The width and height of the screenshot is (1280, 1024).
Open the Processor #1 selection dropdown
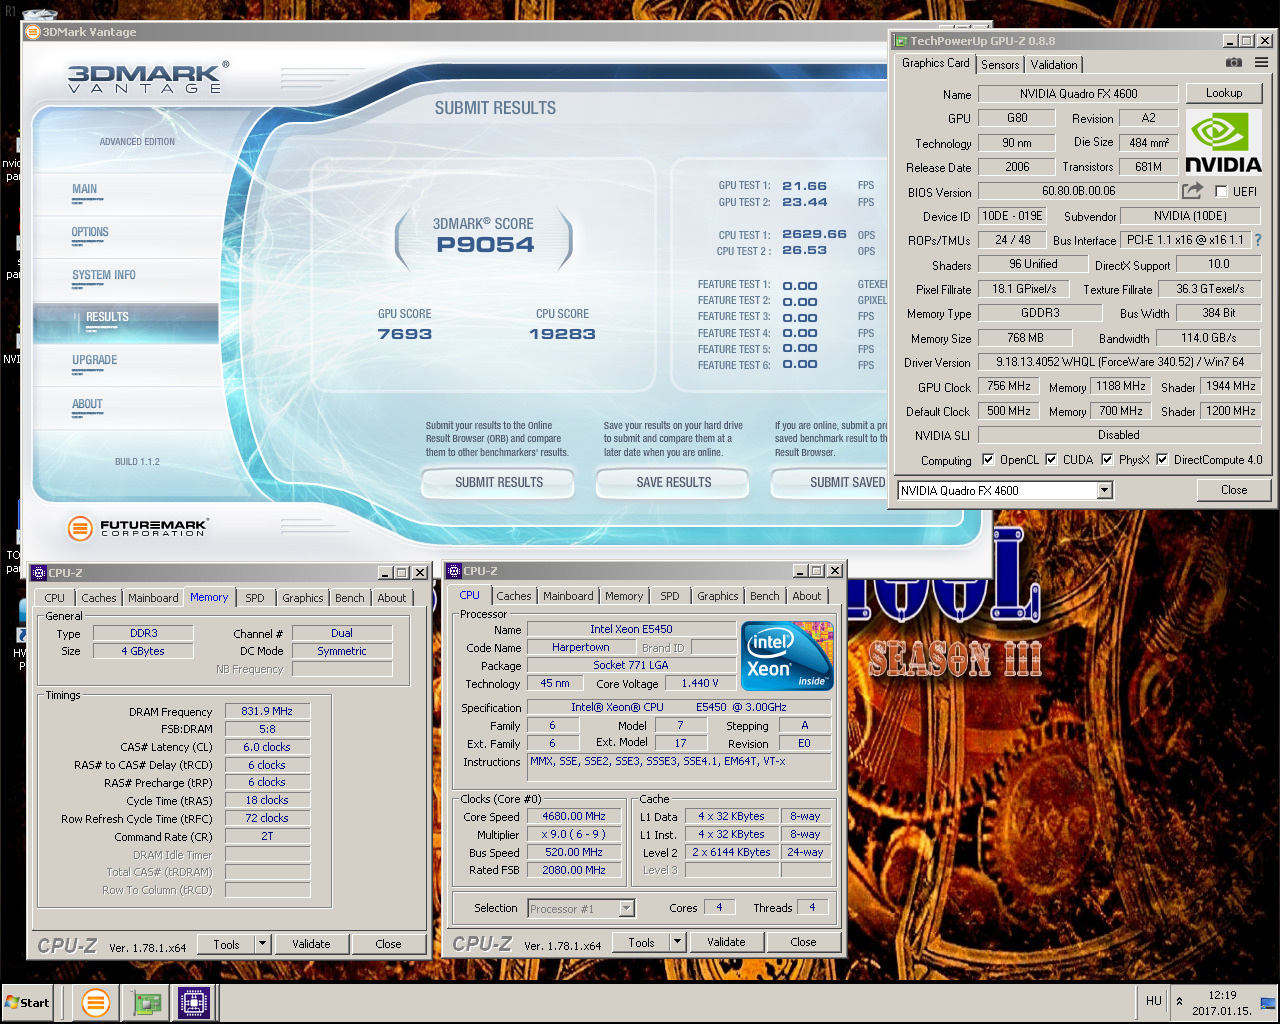coord(626,908)
